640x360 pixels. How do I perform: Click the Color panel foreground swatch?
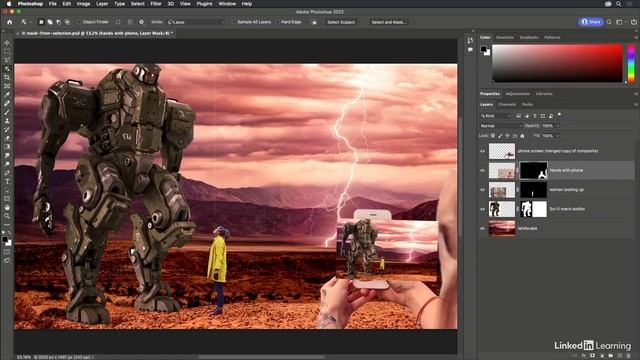pyautogui.click(x=484, y=49)
